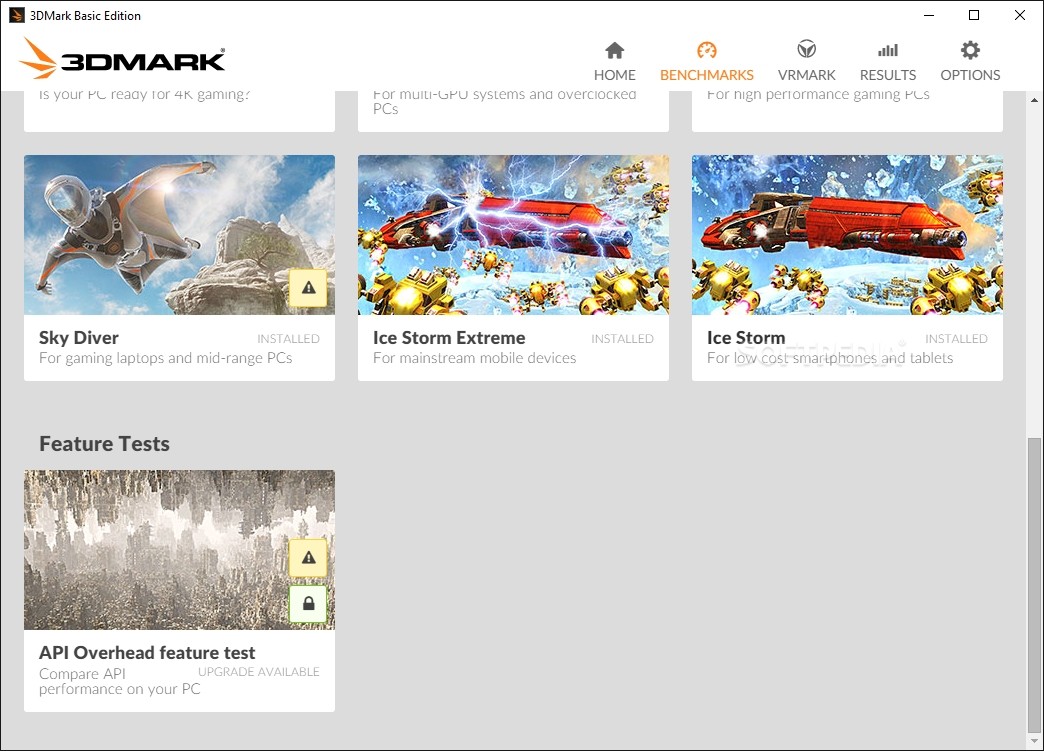The image size is (1044, 751).
Task: Open the API Overhead feature test thumbnail
Action: point(179,550)
